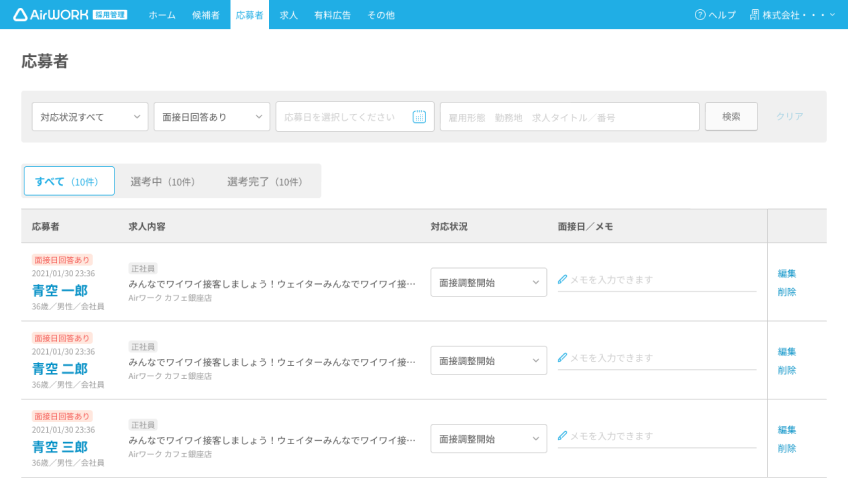Expand 面接調整開始 status for 青空 三郎
This screenshot has width=848, height=497.
pyautogui.click(x=488, y=439)
